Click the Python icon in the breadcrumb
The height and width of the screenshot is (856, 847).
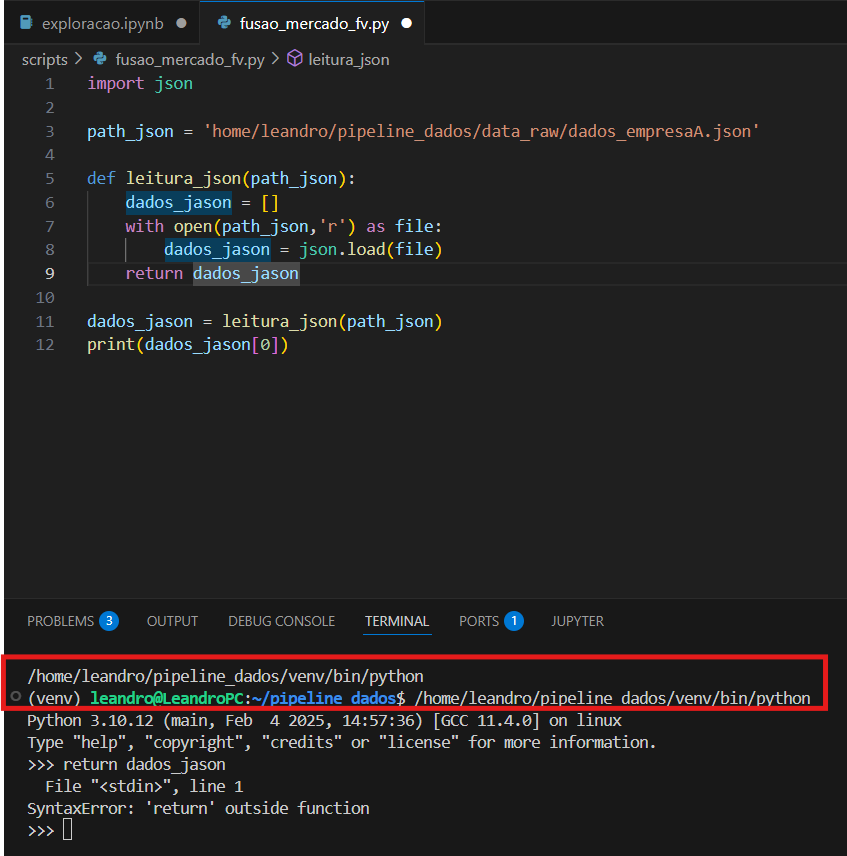pyautogui.click(x=100, y=58)
